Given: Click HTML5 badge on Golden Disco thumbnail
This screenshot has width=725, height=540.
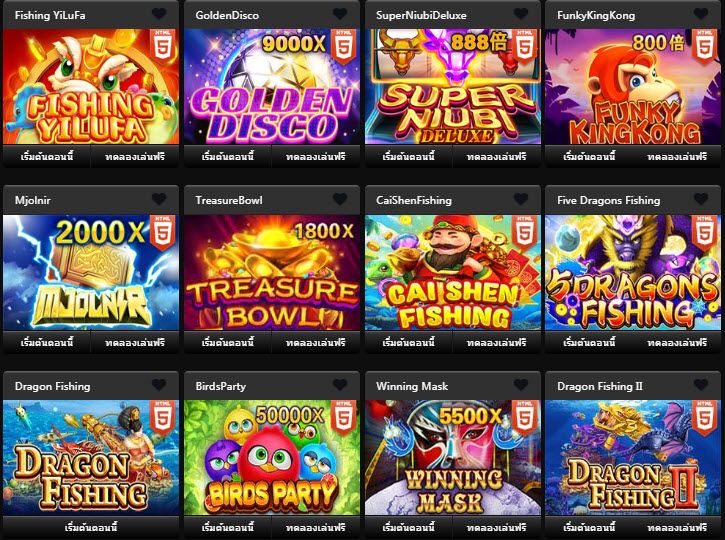Looking at the screenshot, I should pyautogui.click(x=344, y=47).
